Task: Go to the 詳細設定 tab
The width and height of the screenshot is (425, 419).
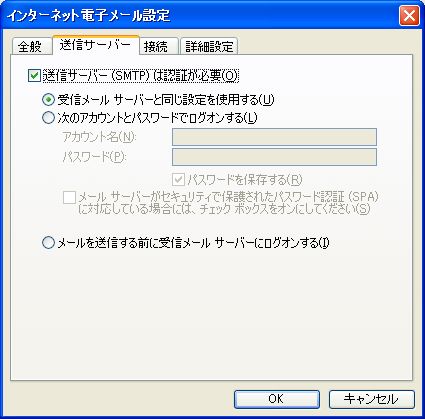Action: pyautogui.click(x=209, y=46)
